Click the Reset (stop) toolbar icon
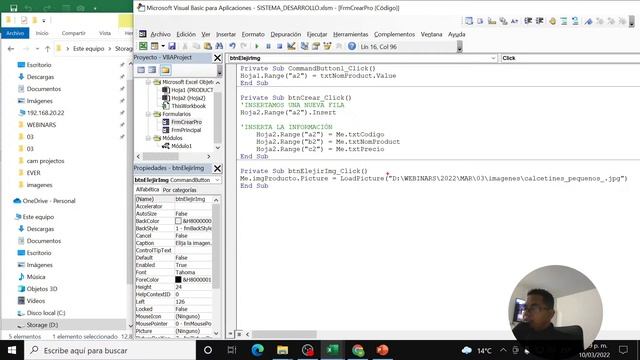640x360 pixels. [280, 47]
